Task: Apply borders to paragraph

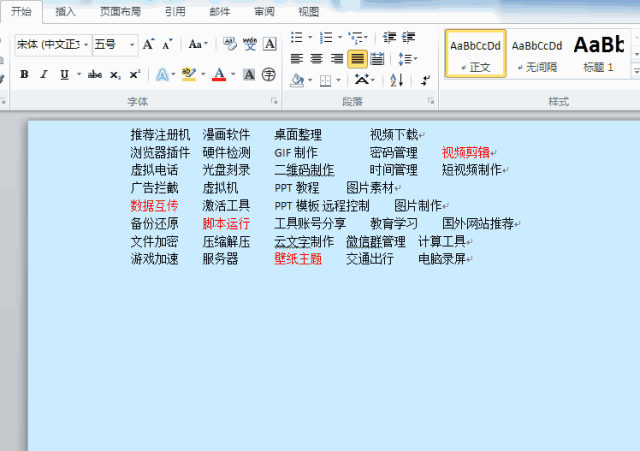Action: [x=325, y=80]
